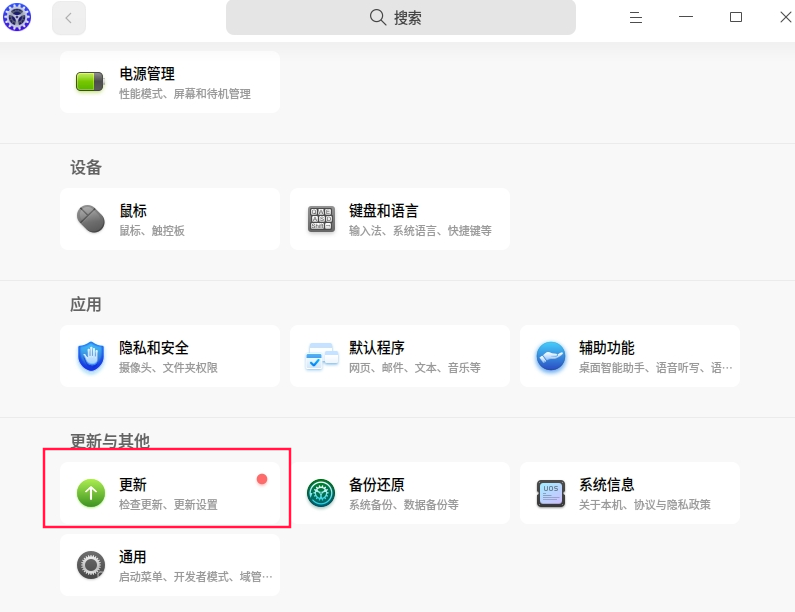Click the text 性能模式、屏幕和待机管理
Screen dimensions: 795x612
185,94
